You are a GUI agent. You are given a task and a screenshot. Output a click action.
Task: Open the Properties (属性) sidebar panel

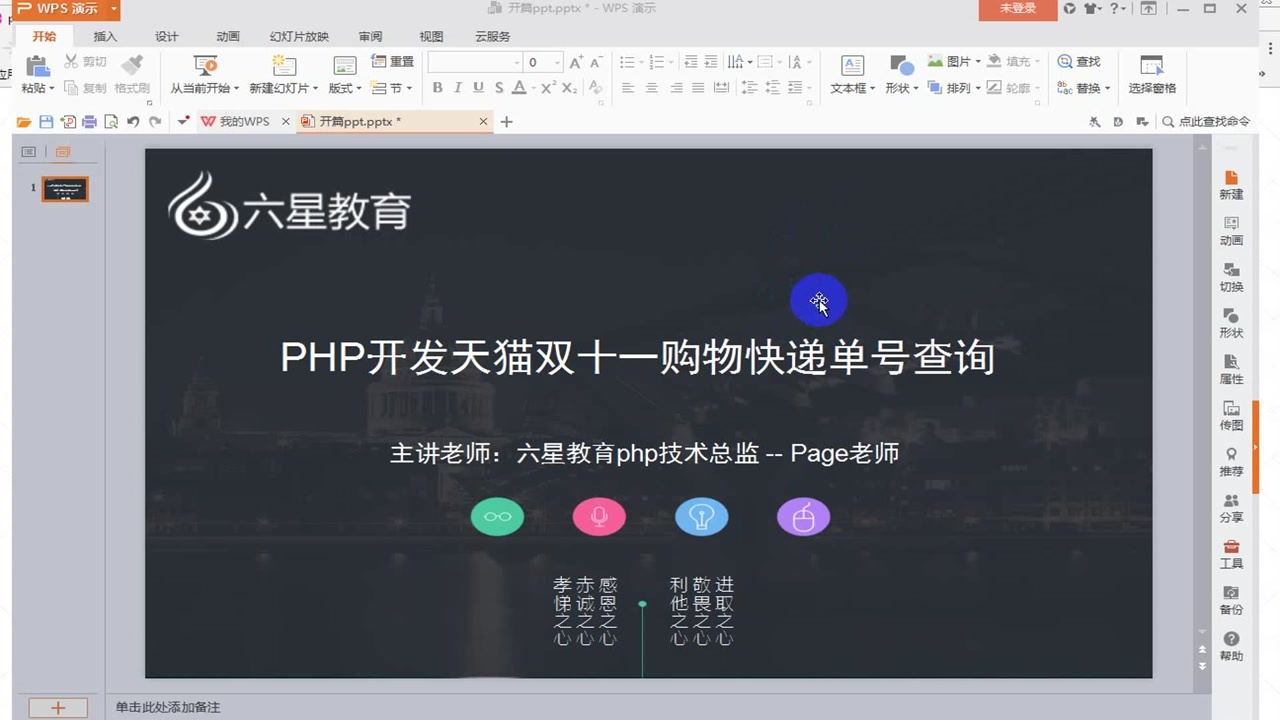click(x=1231, y=369)
